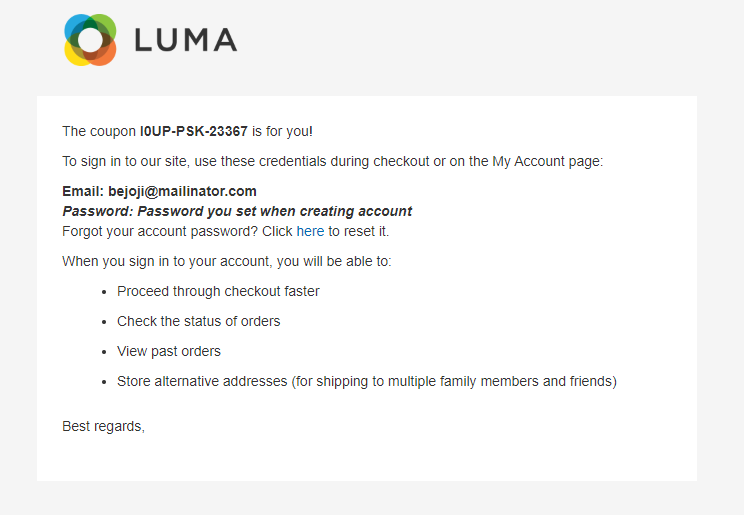Click the sign-in credentials instruction sentence

click(332, 161)
